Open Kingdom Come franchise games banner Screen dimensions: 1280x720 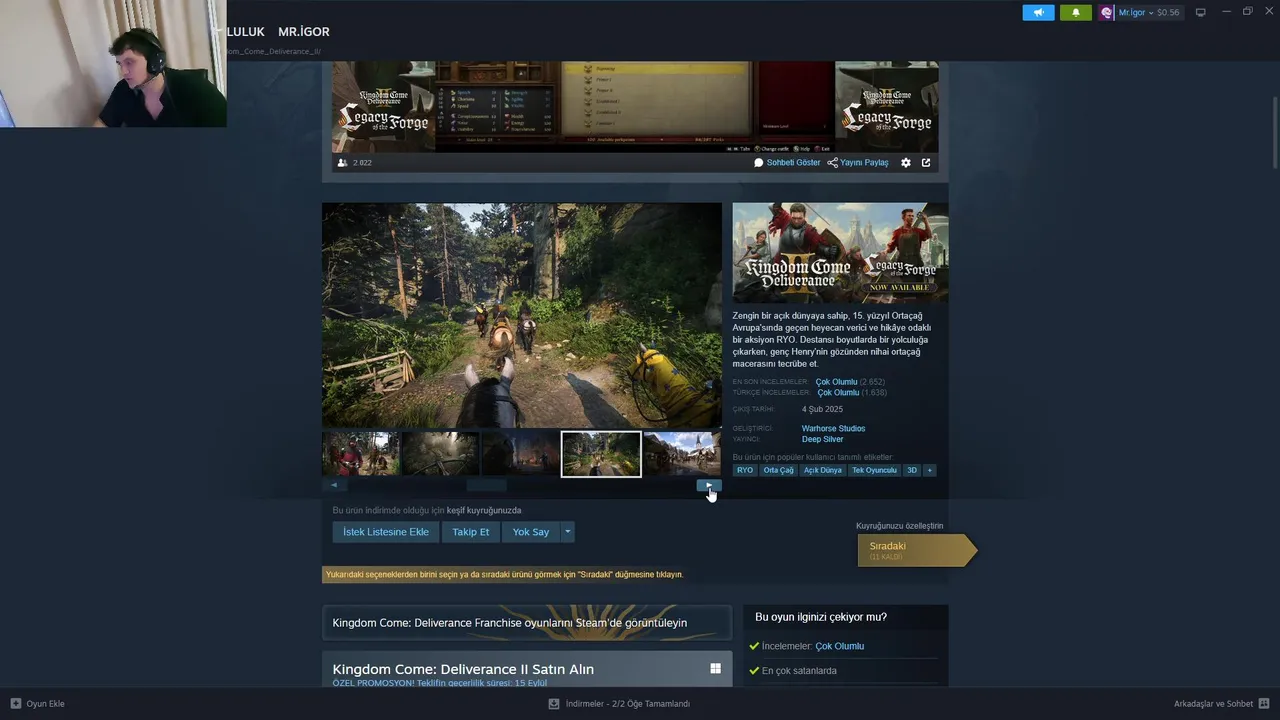click(527, 622)
